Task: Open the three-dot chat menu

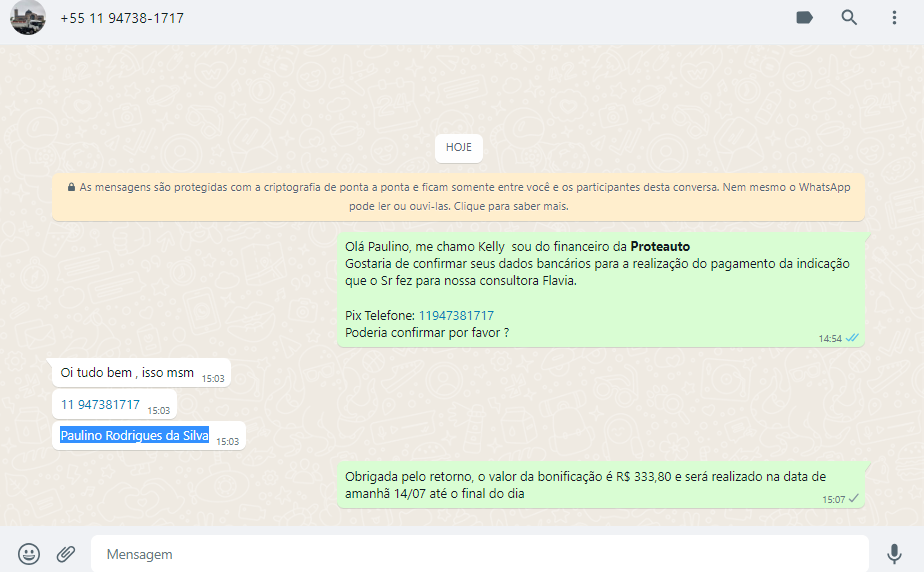Action: 894,18
